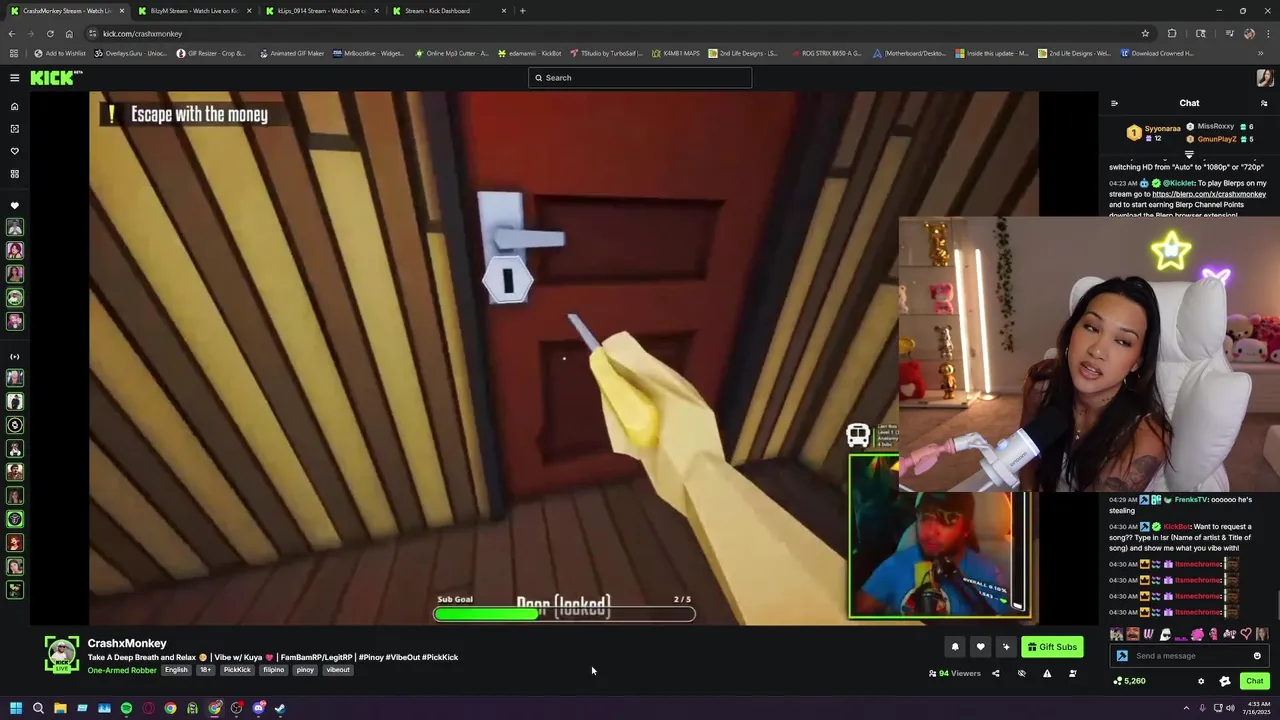Click the 5,260 channel points balance
This screenshot has height=720, width=1280.
pyautogui.click(x=1130, y=681)
